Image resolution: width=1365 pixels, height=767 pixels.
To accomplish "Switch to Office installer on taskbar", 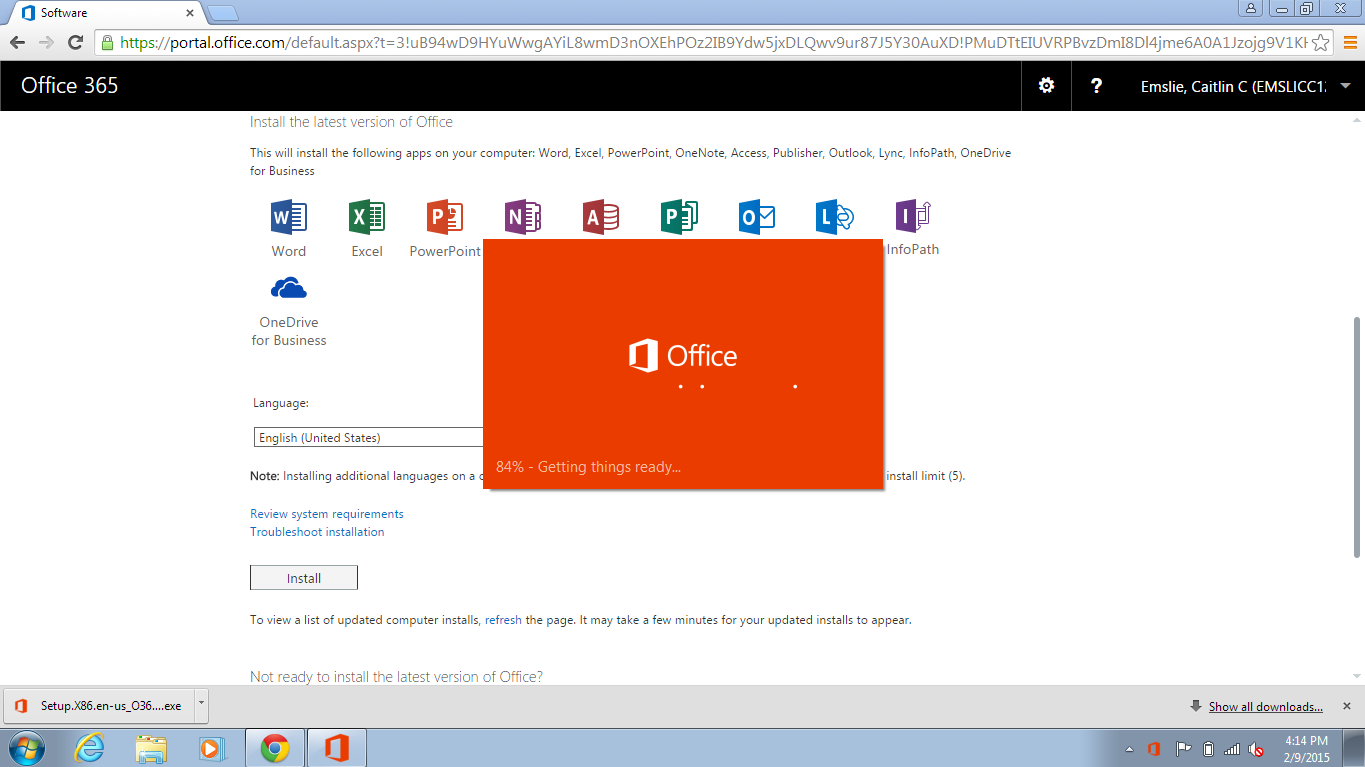I will (x=337, y=748).
